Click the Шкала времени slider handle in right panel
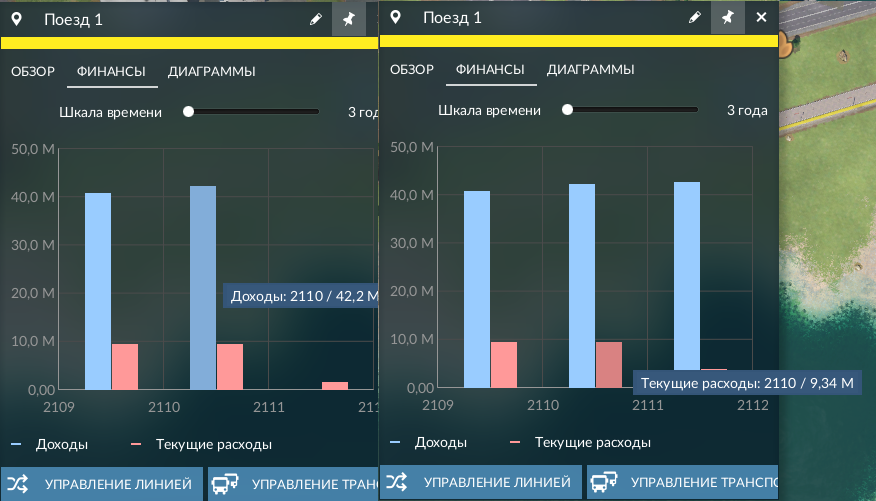Viewport: 876px width, 501px height. point(567,109)
